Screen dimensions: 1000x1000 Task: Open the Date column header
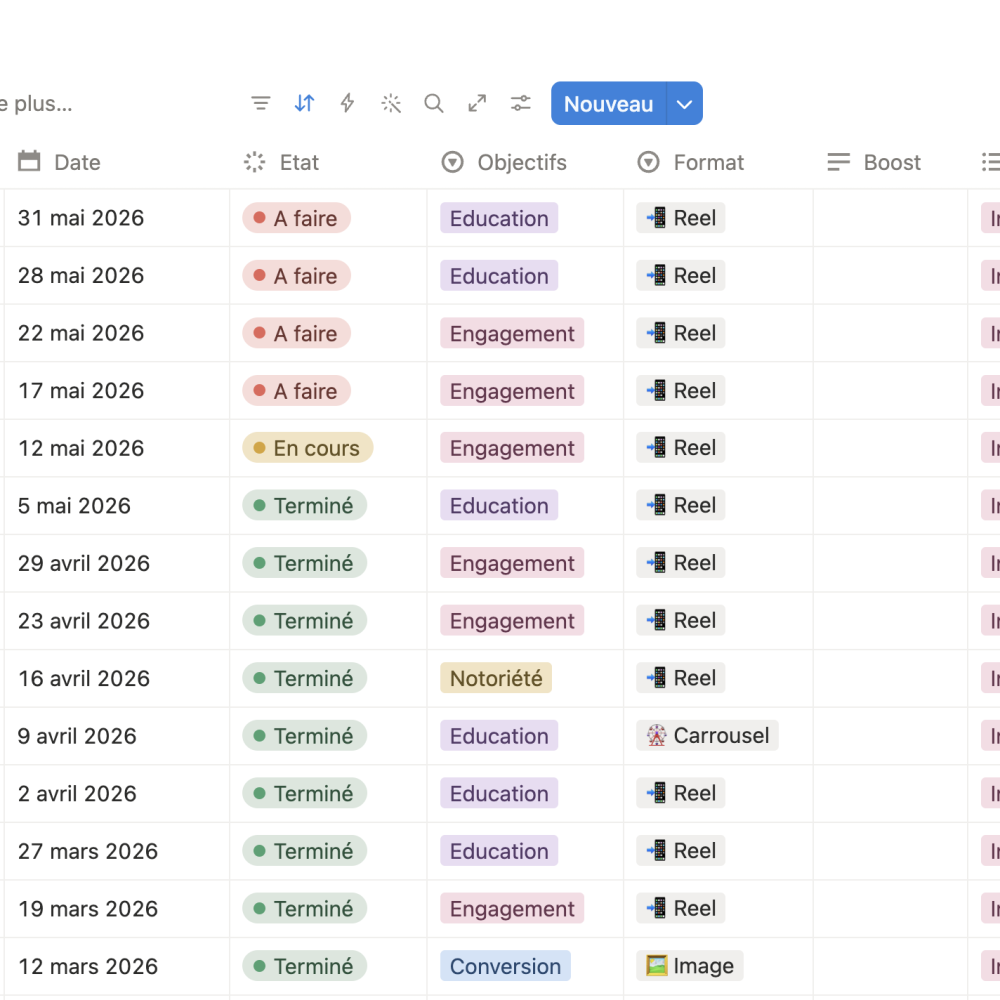tap(117, 163)
